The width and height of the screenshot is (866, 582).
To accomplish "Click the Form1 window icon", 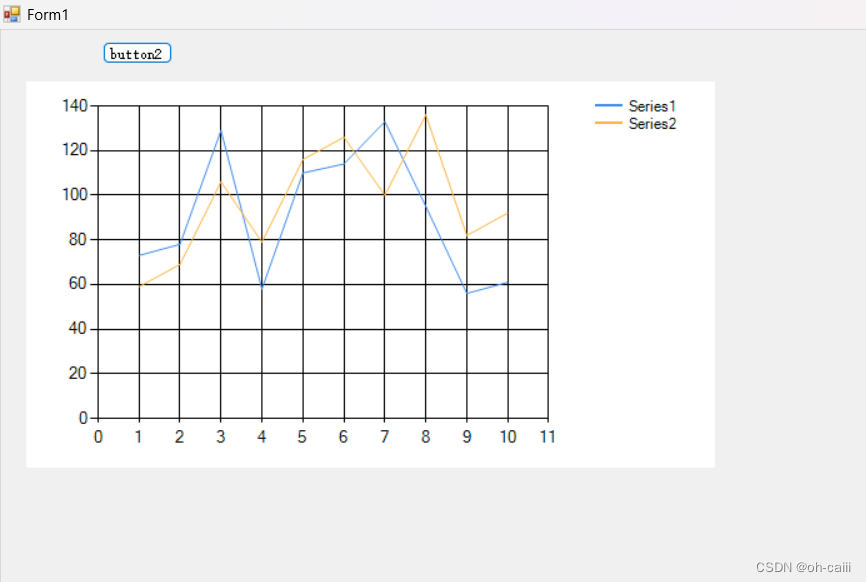I will tap(12, 14).
